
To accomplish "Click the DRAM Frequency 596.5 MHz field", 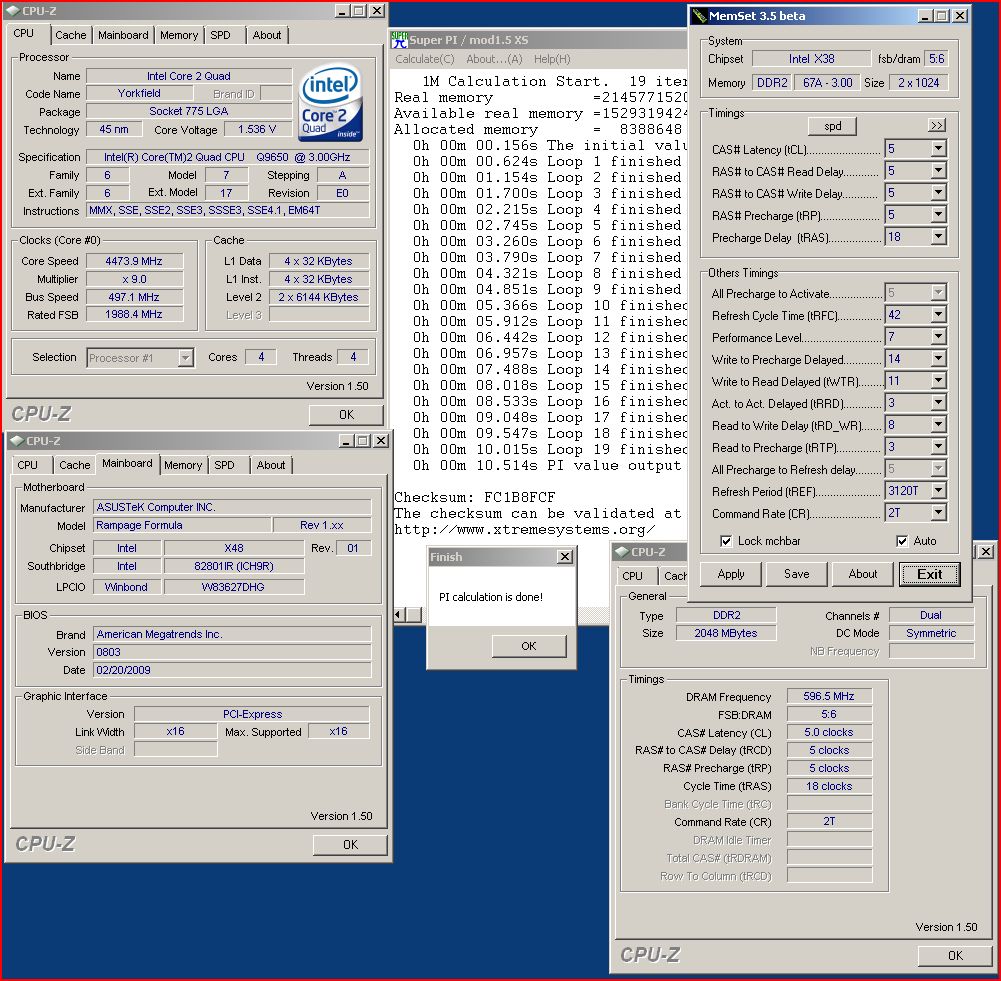I will (x=829, y=696).
